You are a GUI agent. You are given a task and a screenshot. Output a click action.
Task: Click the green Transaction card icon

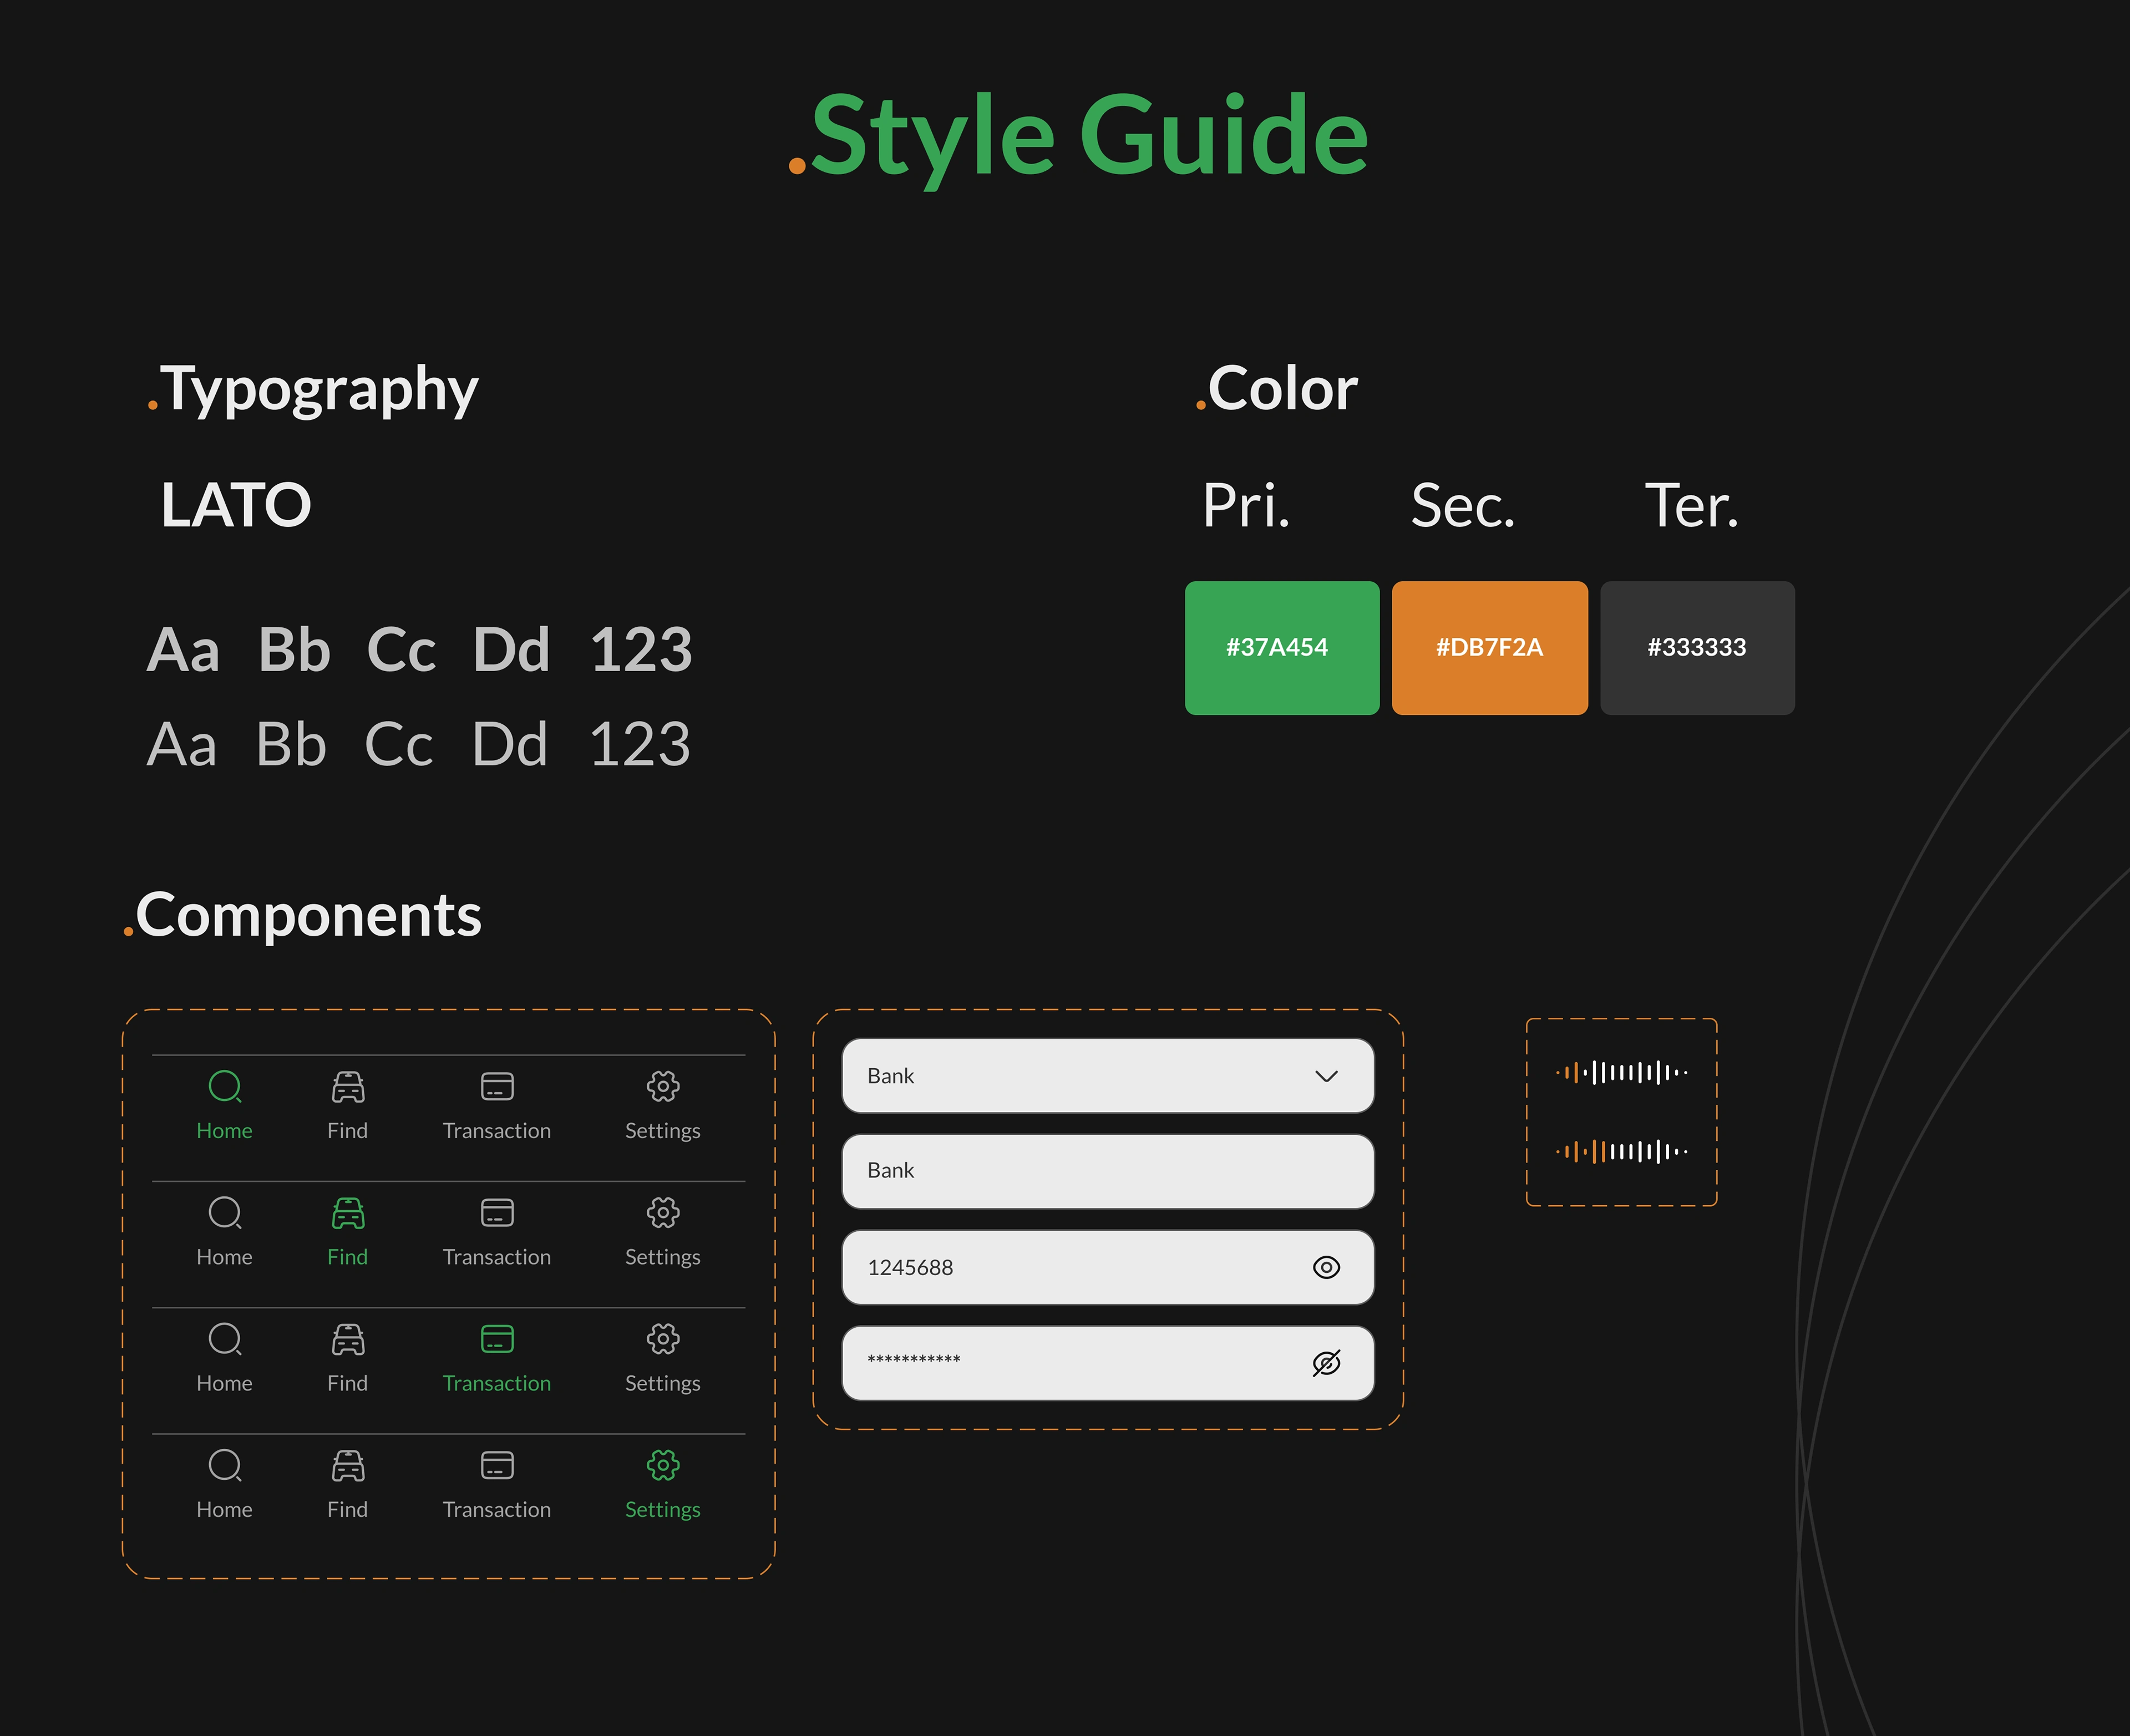coord(497,1339)
